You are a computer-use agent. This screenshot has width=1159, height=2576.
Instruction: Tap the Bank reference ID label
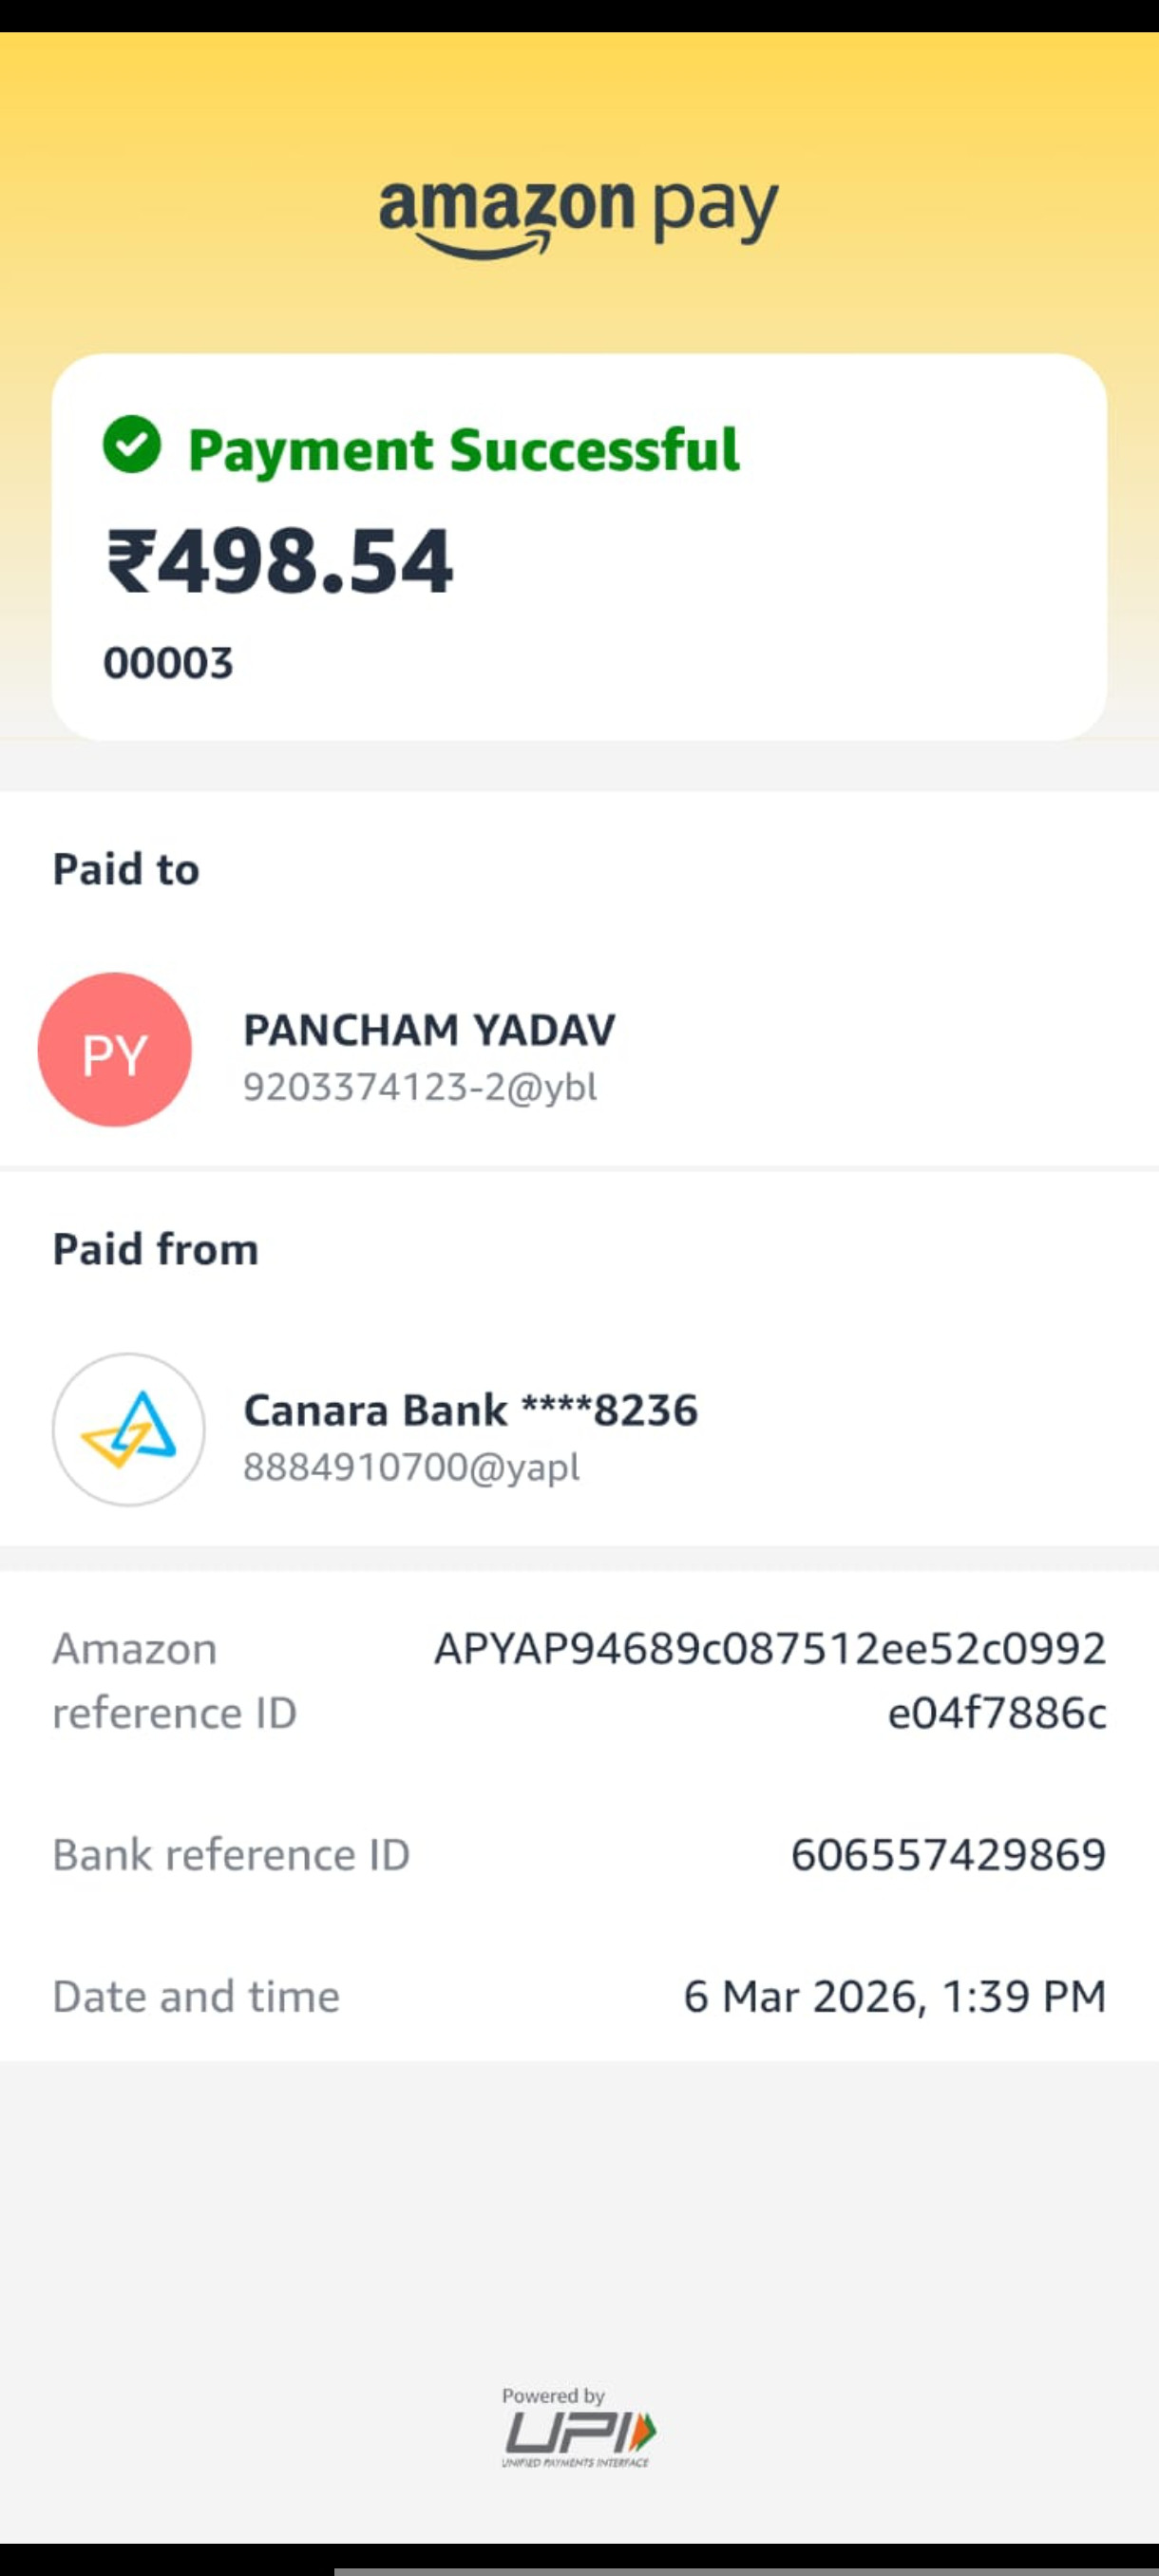coord(231,1855)
